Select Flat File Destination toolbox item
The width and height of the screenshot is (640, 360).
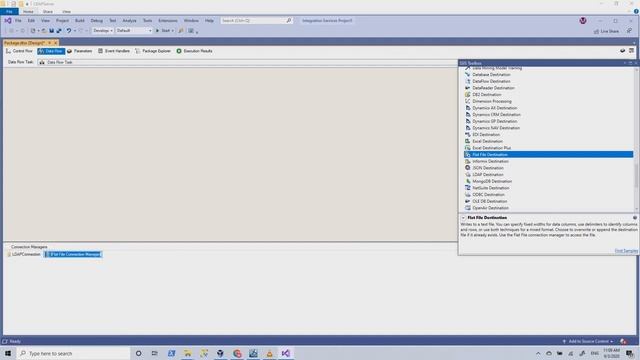[549, 155]
